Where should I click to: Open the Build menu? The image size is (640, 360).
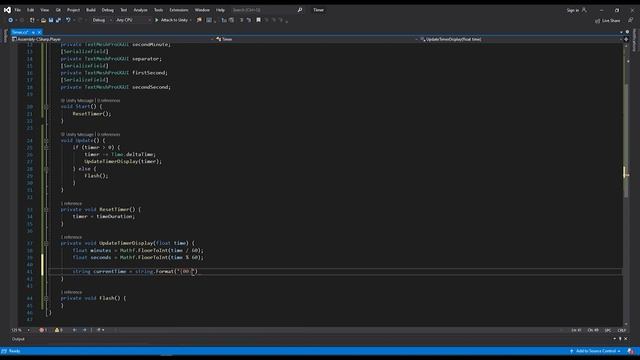91,10
